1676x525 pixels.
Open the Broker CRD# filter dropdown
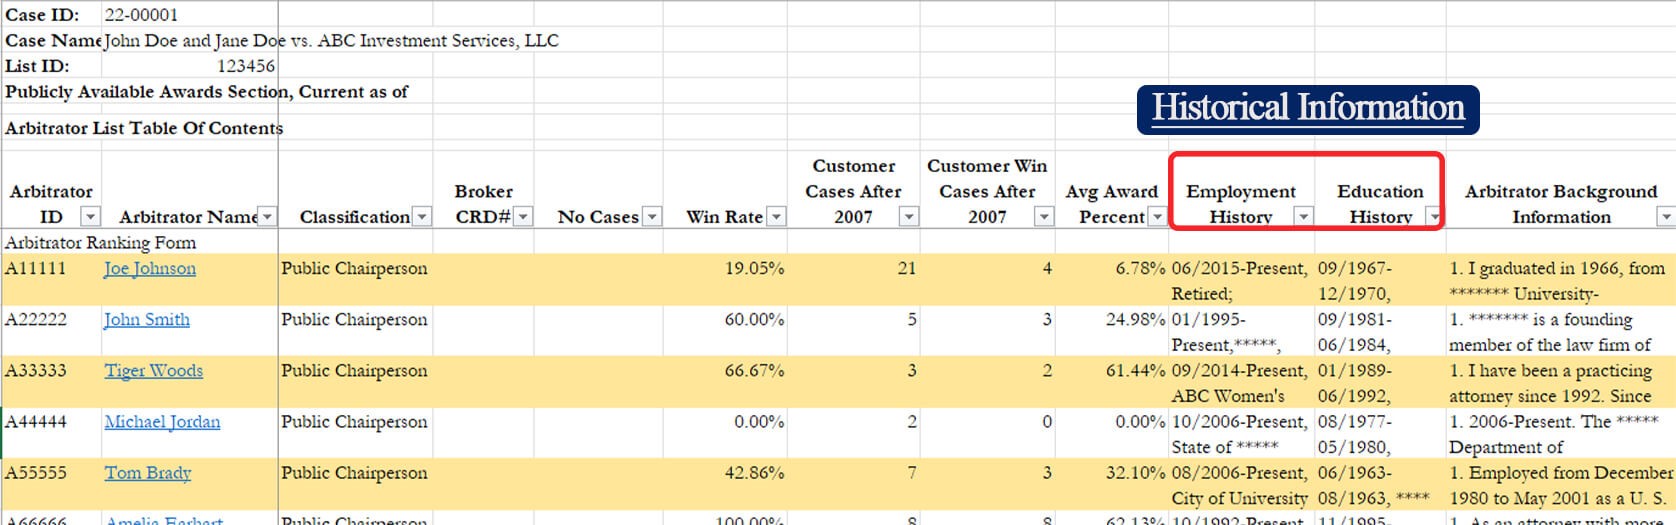coord(523,217)
